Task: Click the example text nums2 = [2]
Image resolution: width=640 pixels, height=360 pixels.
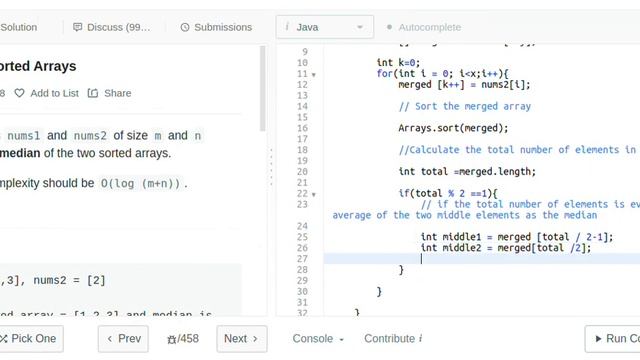Action: pos(69,280)
